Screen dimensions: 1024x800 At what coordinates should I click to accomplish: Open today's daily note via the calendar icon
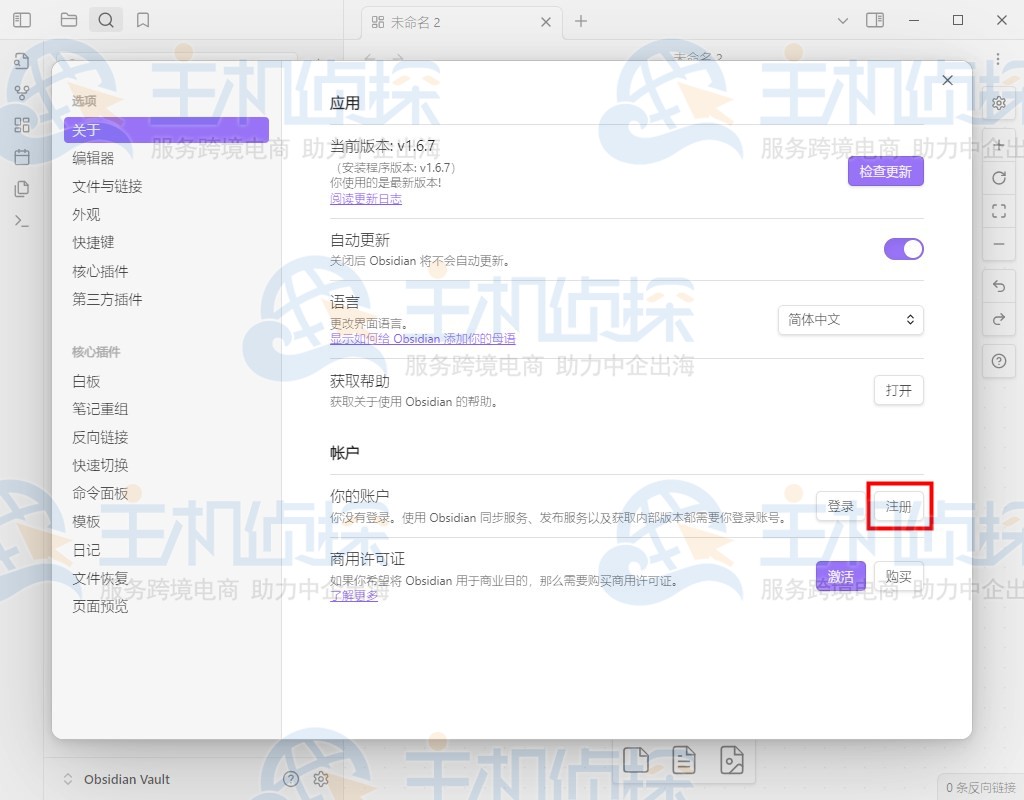22,157
